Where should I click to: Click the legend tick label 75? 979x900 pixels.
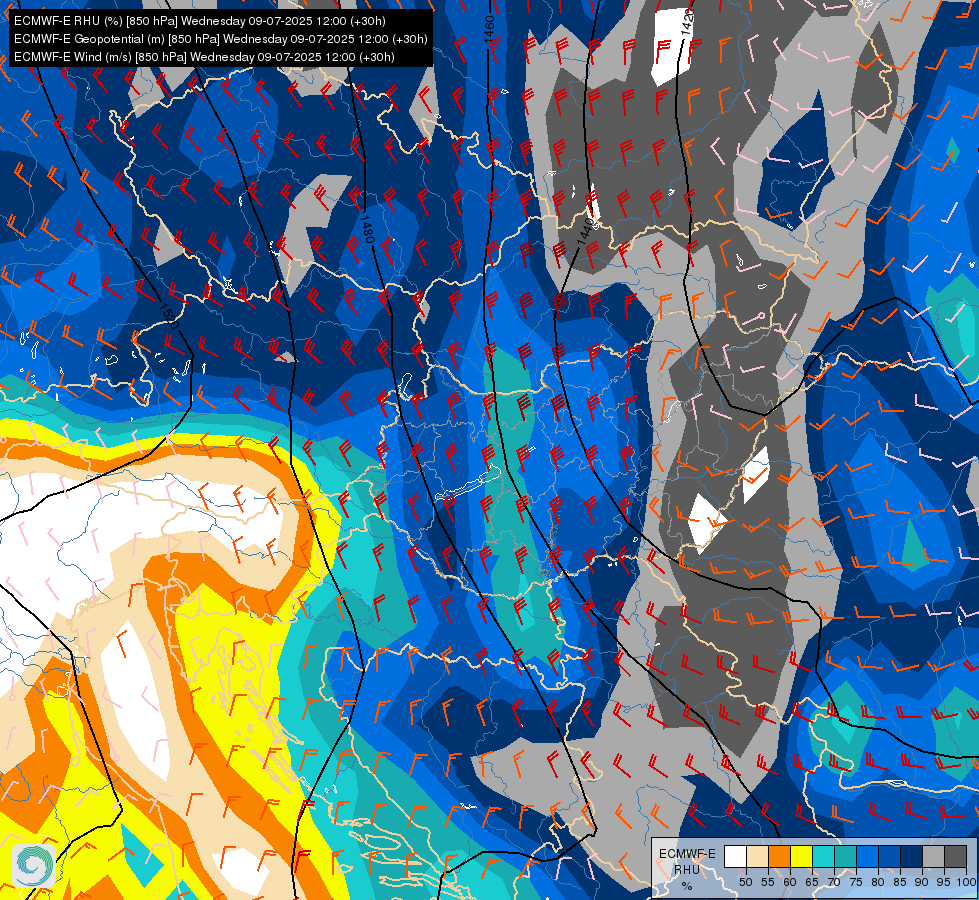(856, 883)
